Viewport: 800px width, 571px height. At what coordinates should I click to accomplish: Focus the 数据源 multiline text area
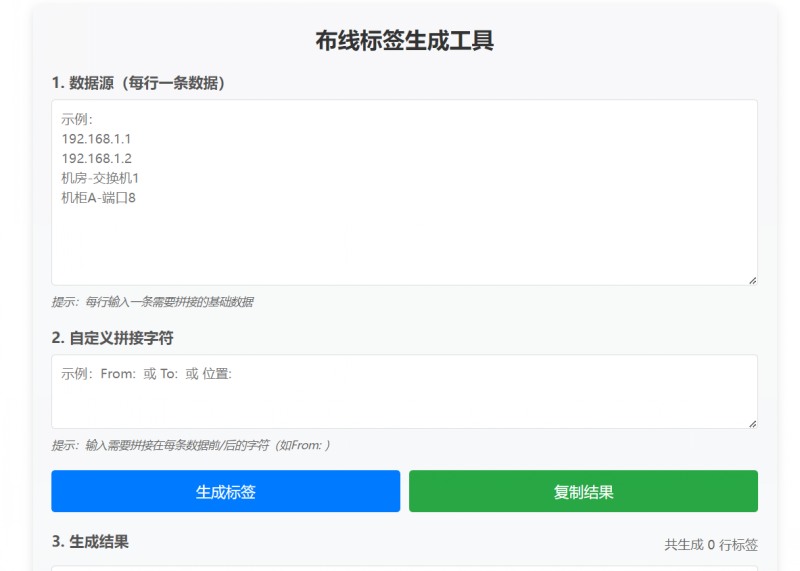[x=404, y=240]
